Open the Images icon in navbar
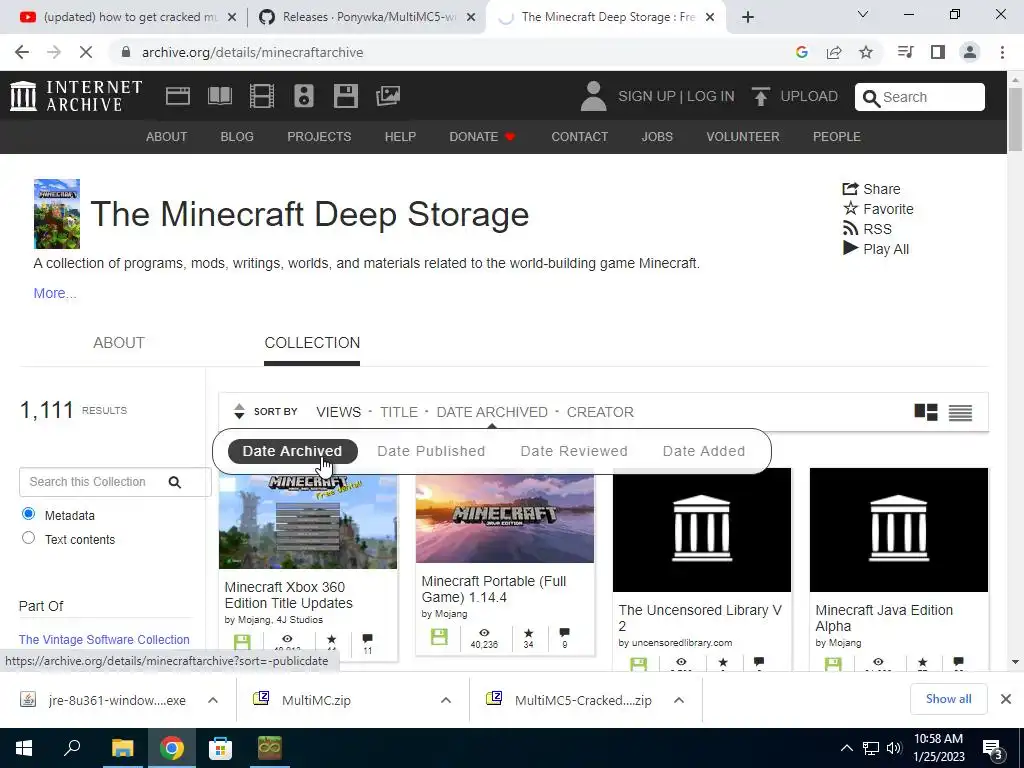 388,96
